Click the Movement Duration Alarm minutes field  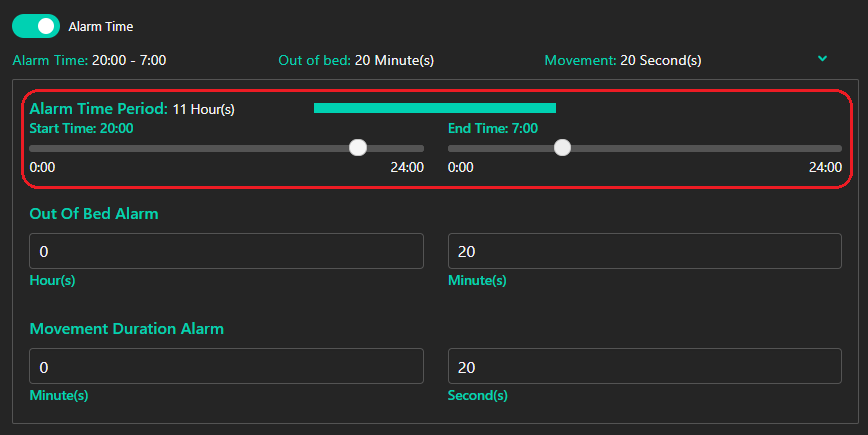pos(226,366)
